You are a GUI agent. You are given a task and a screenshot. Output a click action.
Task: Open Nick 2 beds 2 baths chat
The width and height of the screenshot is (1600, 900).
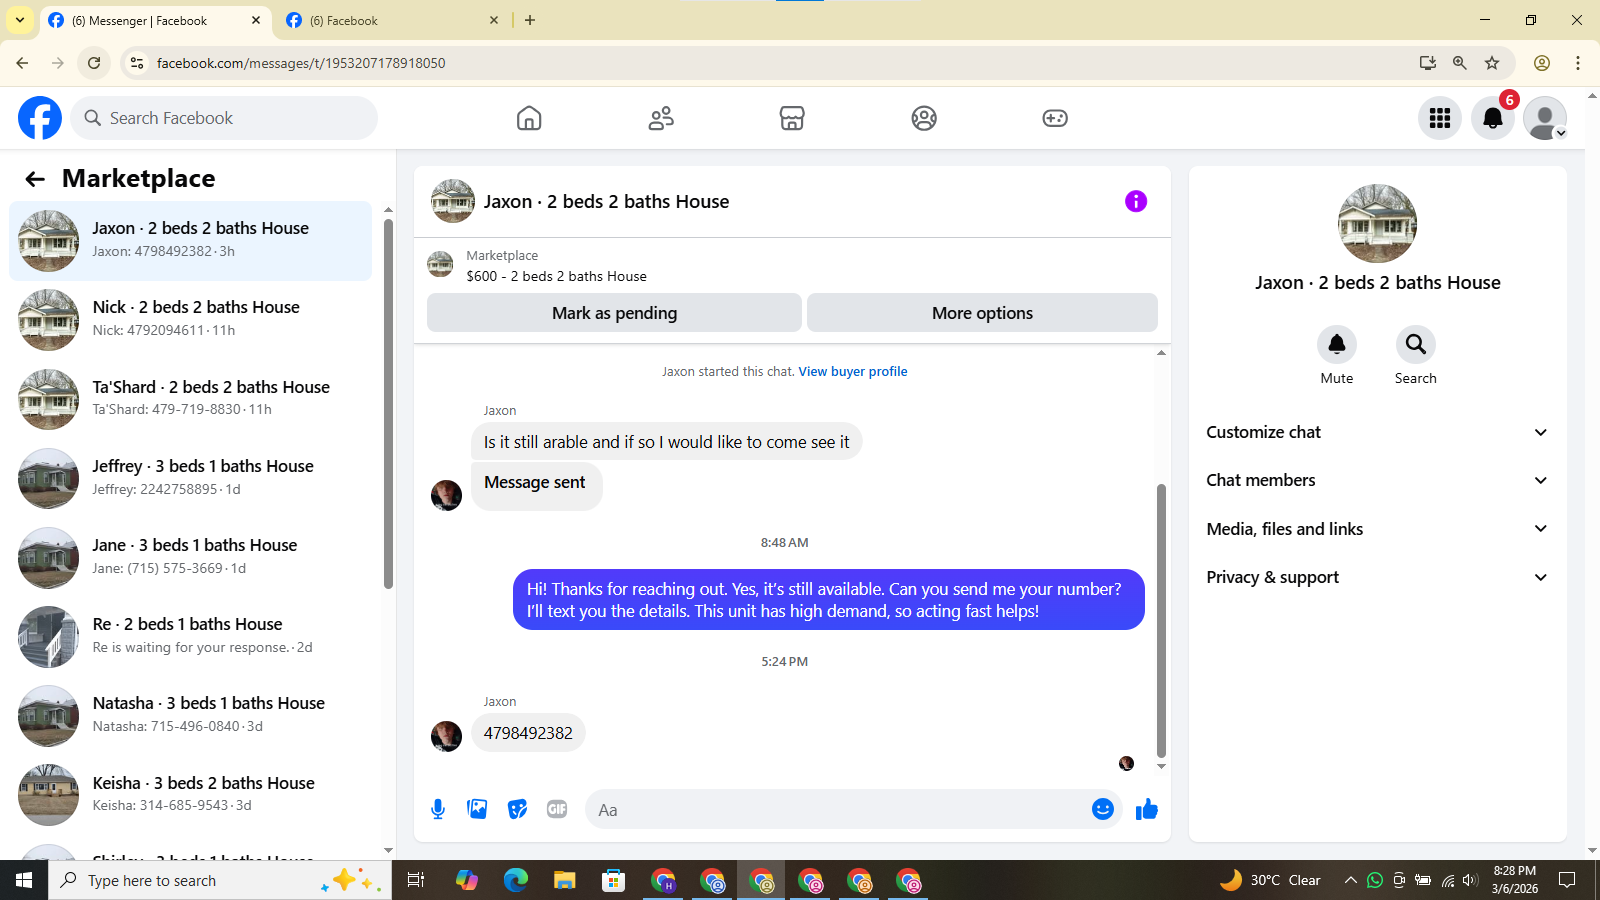click(x=190, y=319)
